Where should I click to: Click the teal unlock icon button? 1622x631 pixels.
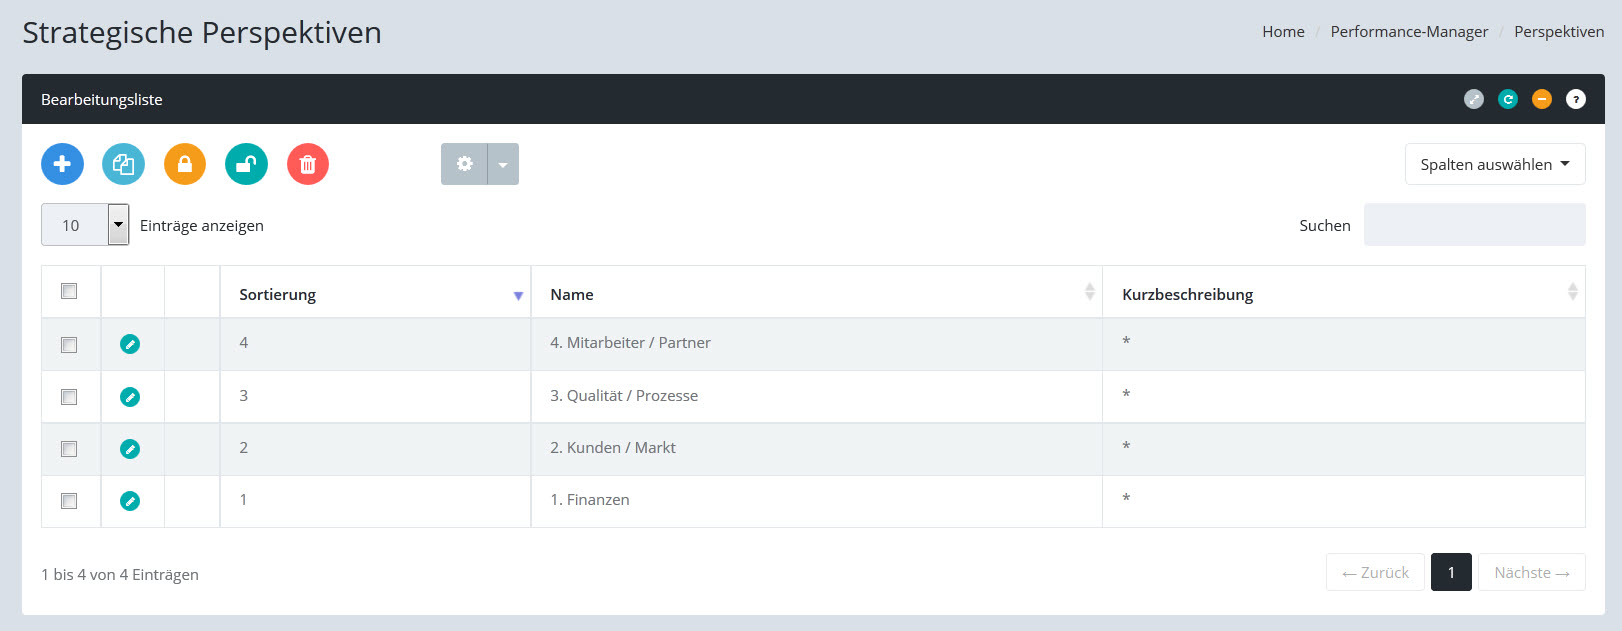tap(246, 164)
